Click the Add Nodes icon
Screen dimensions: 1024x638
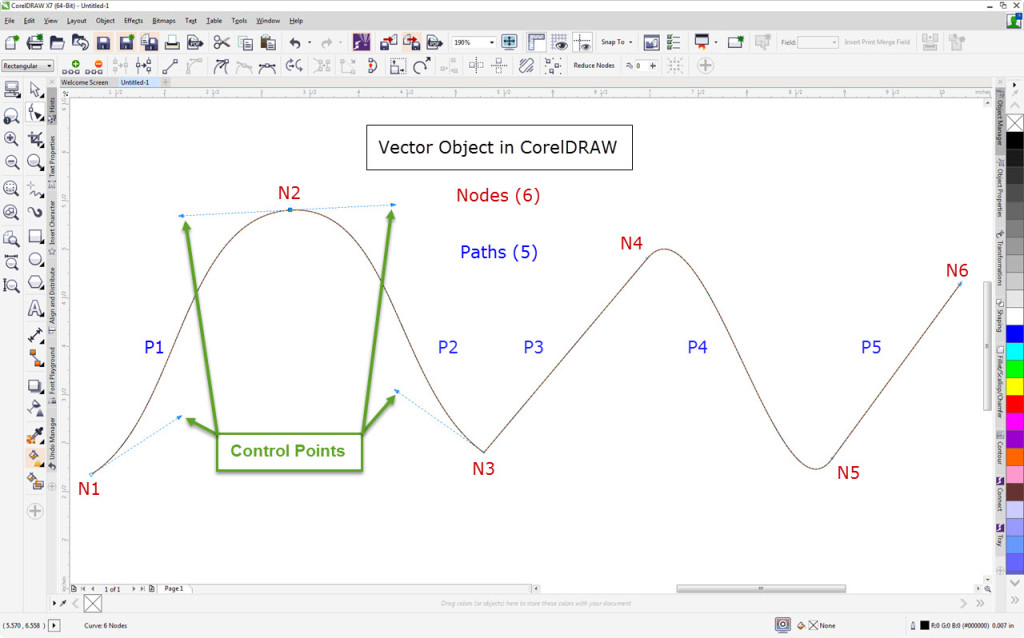point(71,66)
